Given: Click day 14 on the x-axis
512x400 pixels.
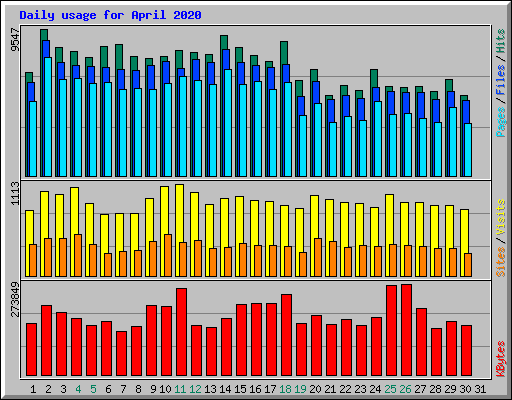Looking at the screenshot, I should (x=225, y=389).
